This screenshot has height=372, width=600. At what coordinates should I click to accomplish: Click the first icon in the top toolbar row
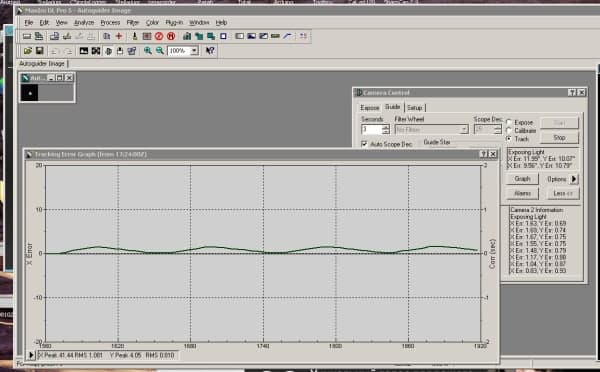pos(27,36)
